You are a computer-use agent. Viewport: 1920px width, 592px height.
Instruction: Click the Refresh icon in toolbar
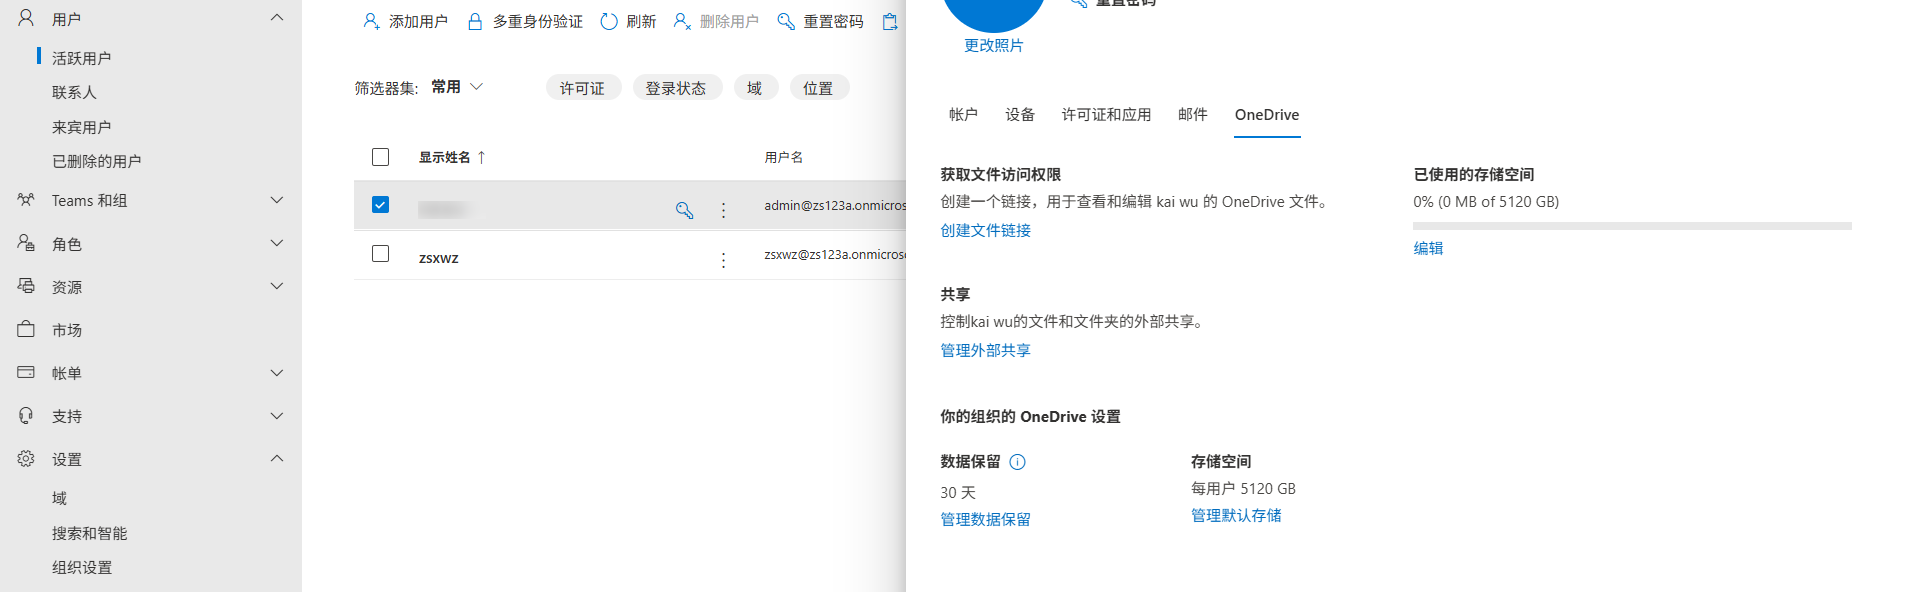click(x=608, y=21)
